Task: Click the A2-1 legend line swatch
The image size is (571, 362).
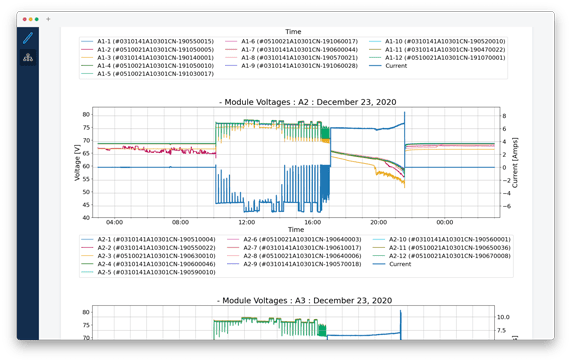Action: tap(87, 239)
